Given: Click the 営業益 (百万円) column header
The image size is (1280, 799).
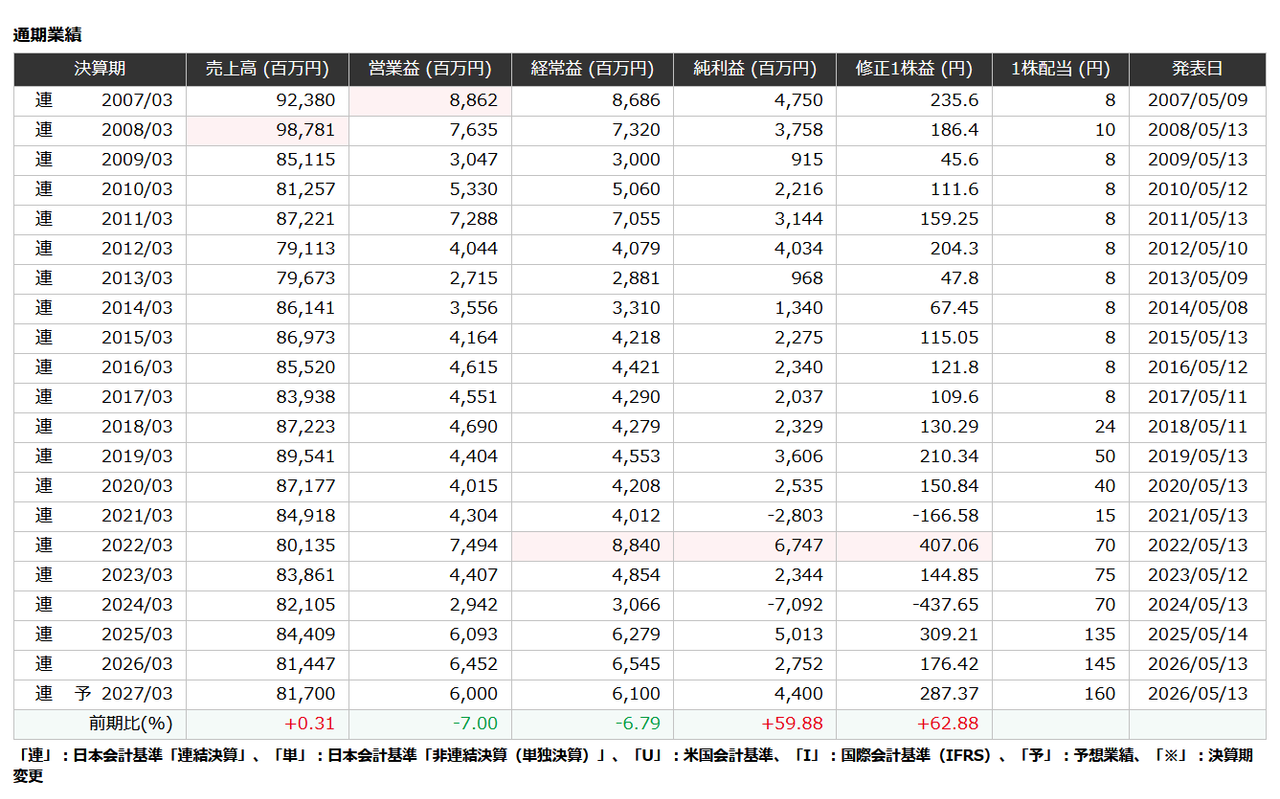Looking at the screenshot, I should click(x=430, y=69).
